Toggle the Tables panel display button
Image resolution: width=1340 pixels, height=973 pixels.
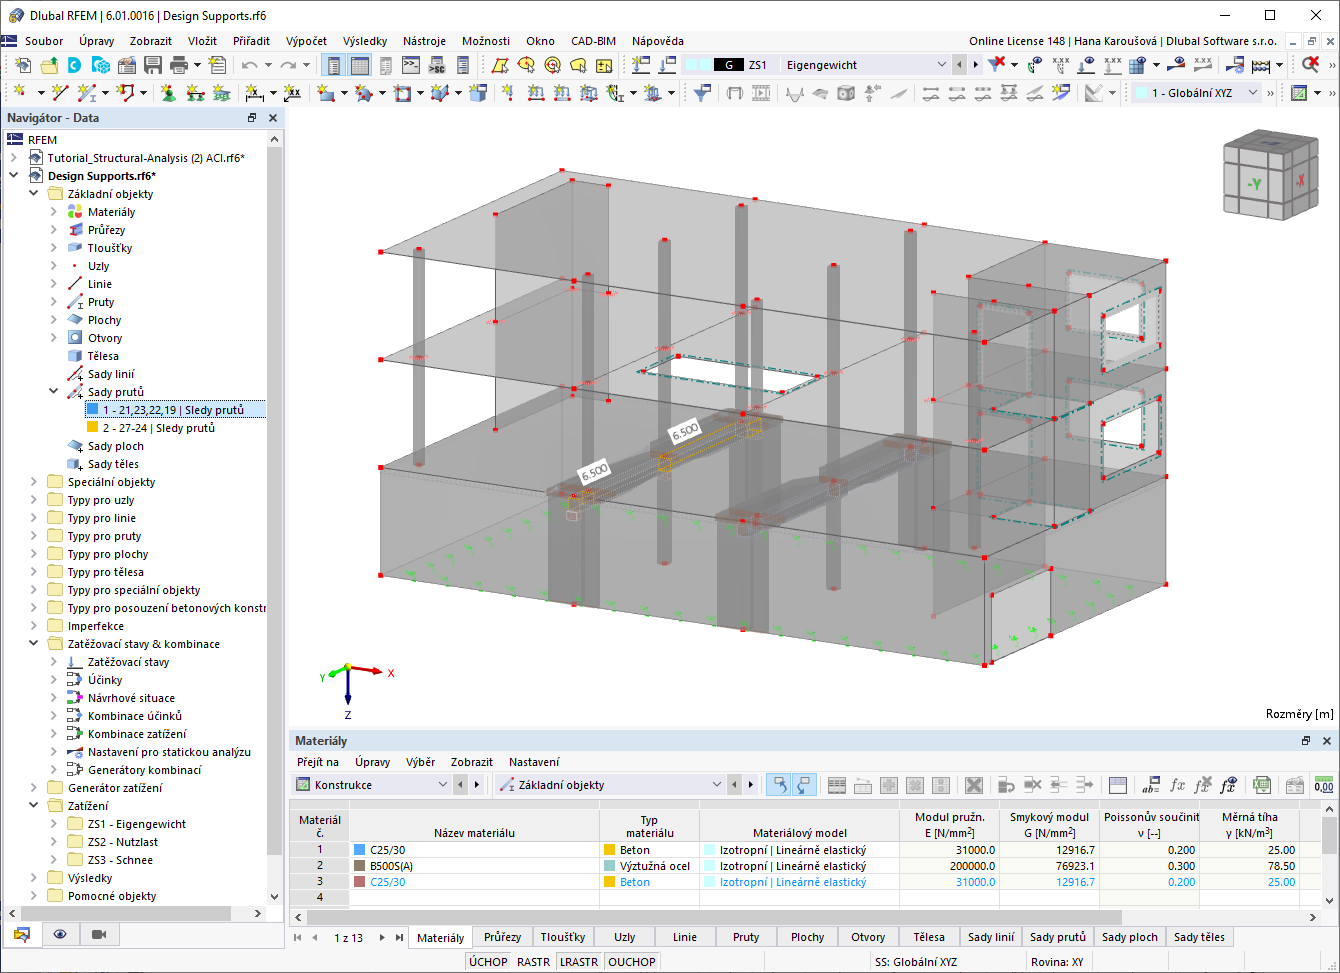point(359,65)
